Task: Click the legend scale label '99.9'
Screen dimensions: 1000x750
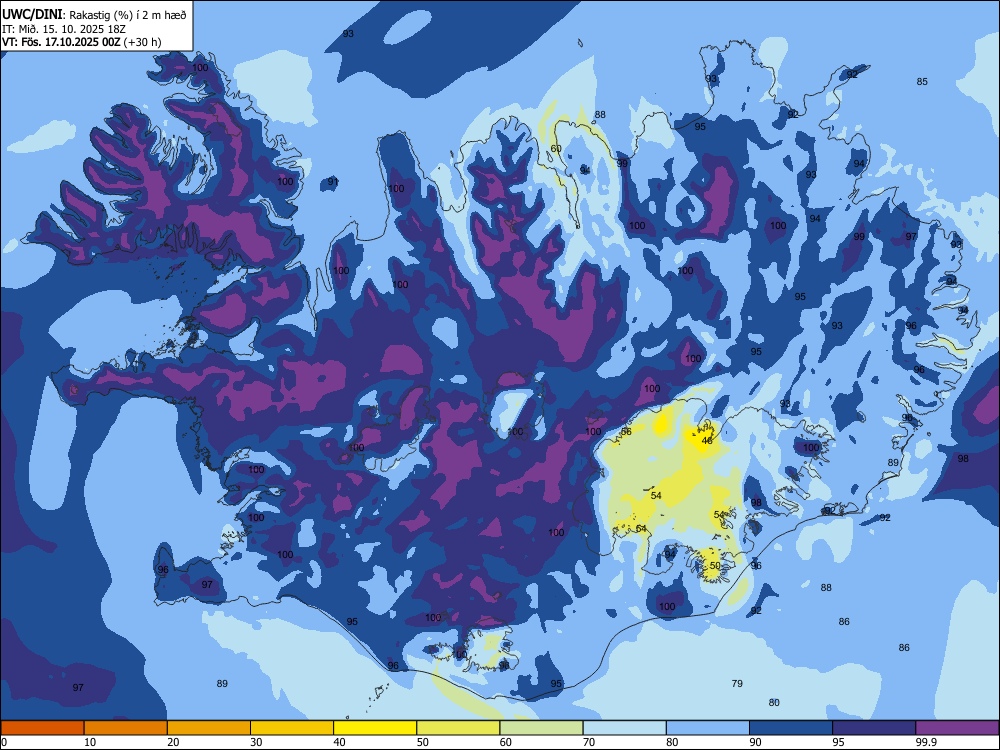Action: click(927, 742)
